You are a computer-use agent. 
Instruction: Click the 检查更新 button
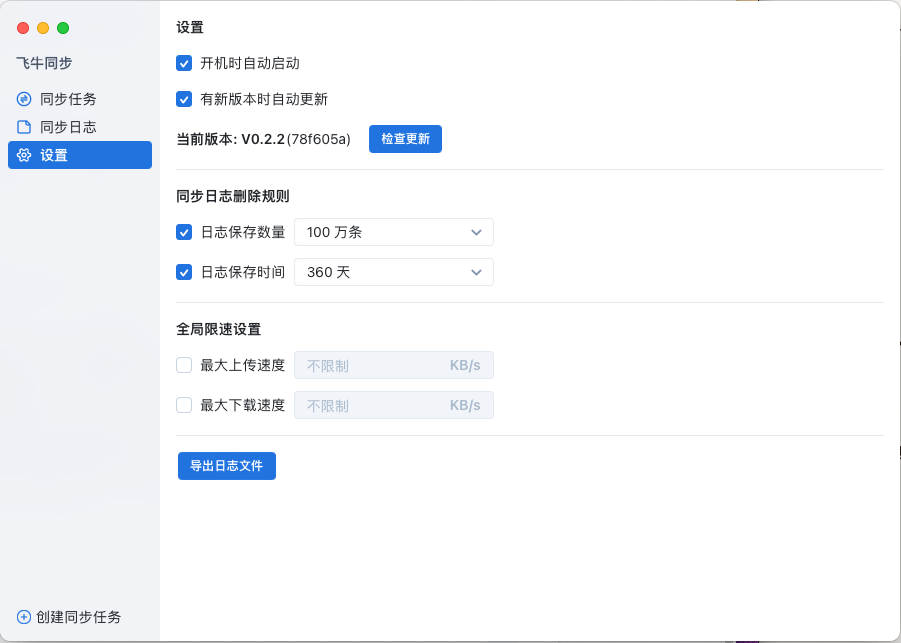tap(405, 139)
